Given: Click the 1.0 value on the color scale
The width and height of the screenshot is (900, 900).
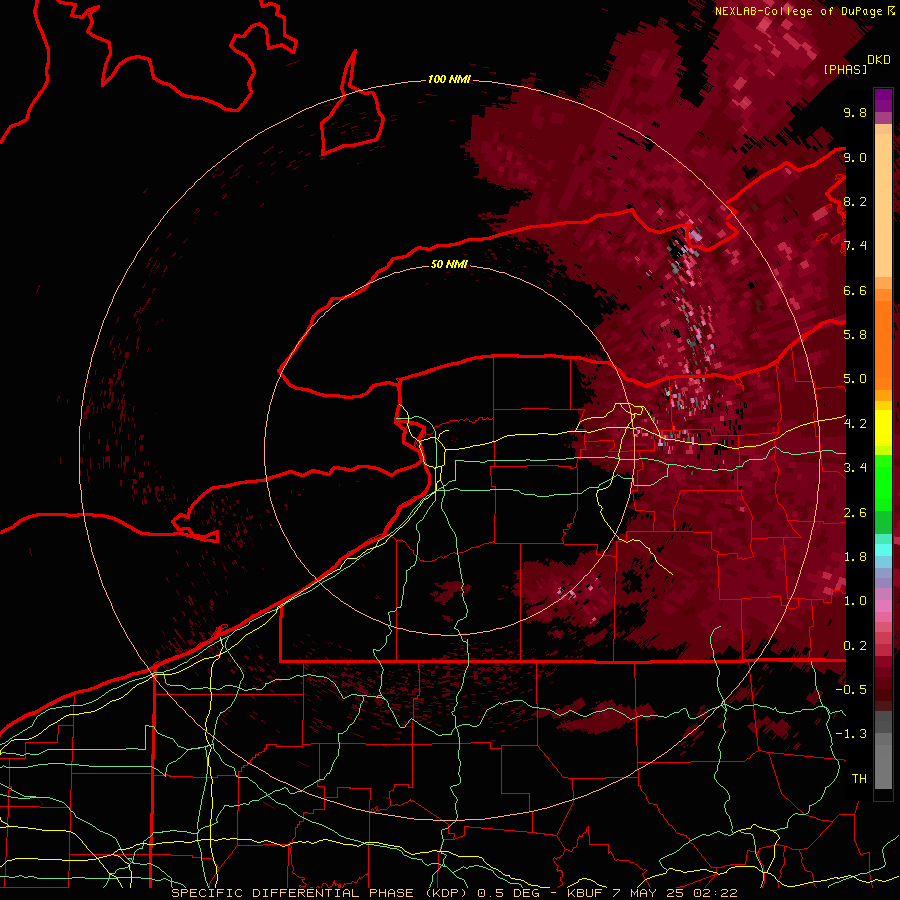Looking at the screenshot, I should [x=855, y=601].
